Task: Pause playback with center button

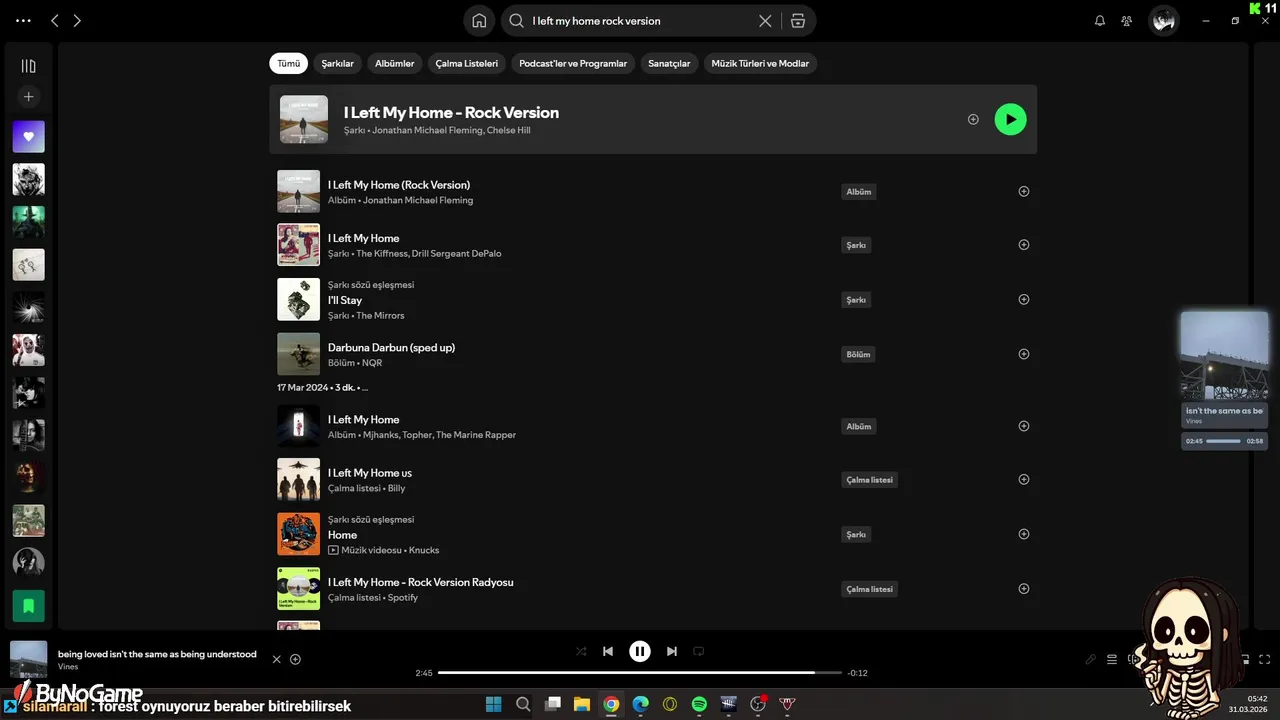Action: pos(640,651)
